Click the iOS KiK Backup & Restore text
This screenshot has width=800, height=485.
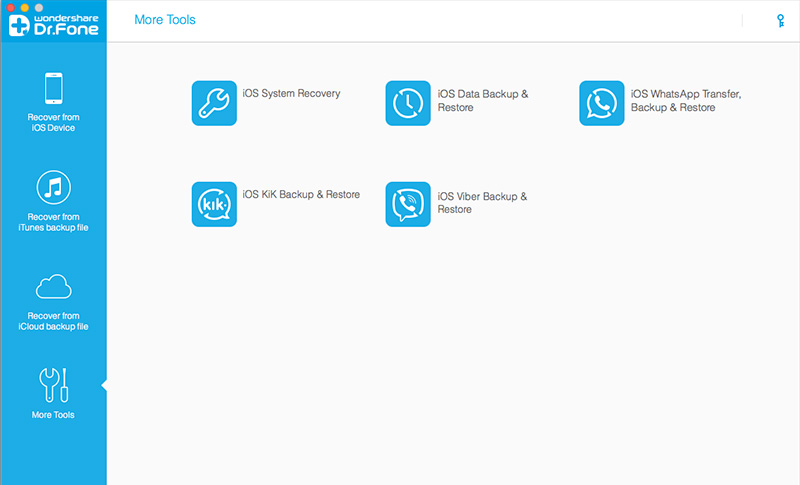301,194
